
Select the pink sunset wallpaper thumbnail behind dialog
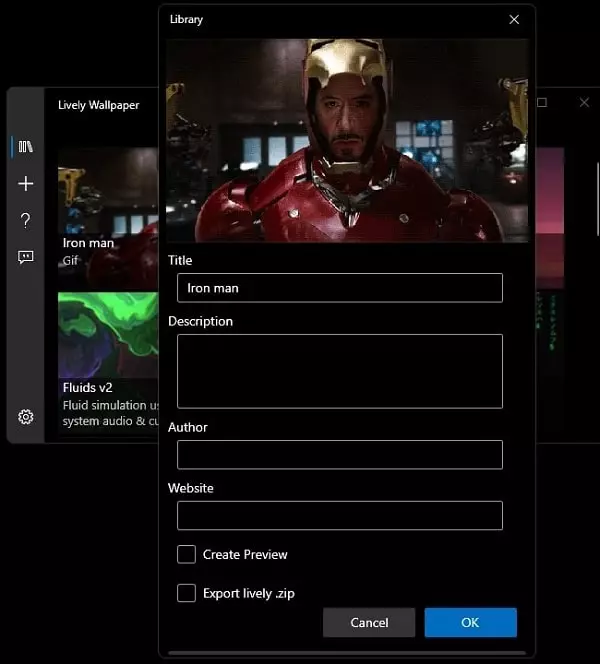[550, 218]
